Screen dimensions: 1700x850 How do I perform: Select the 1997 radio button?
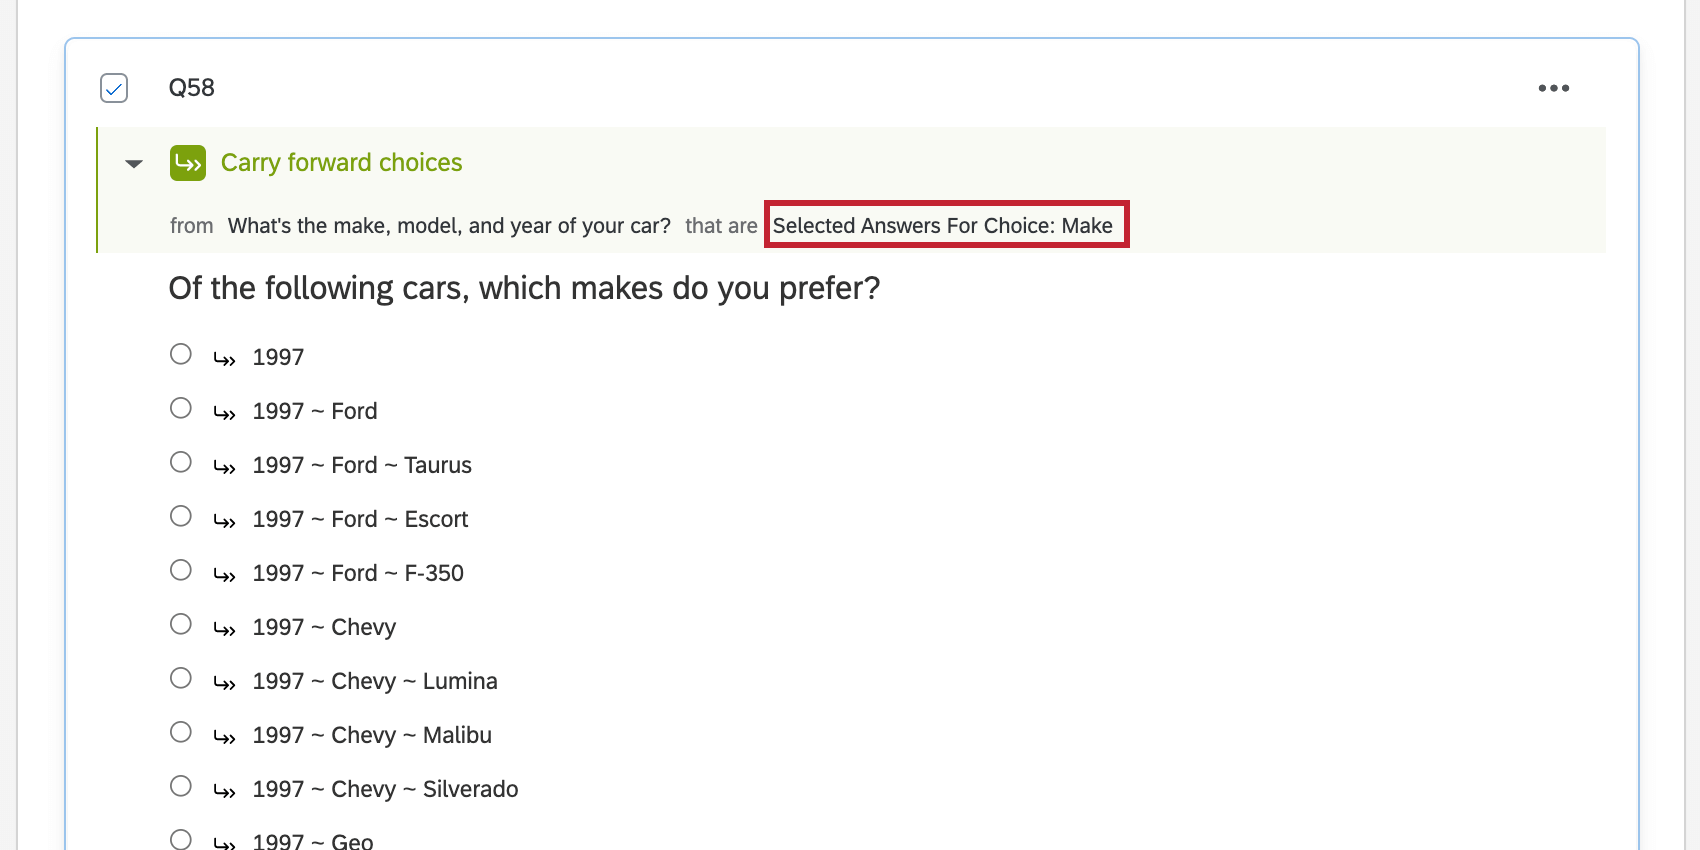[x=181, y=354]
